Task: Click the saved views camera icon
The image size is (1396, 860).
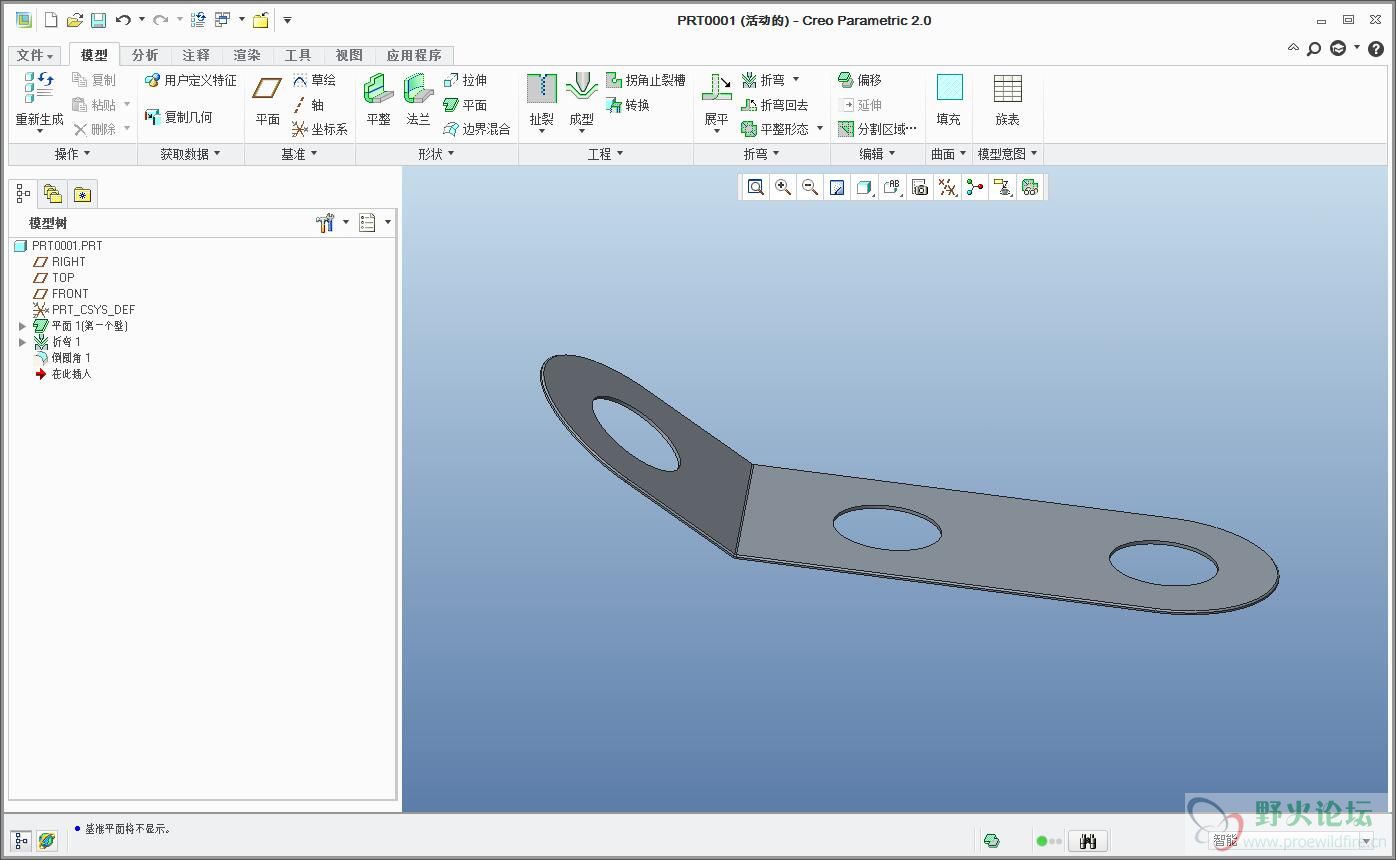Action: pos(920,187)
